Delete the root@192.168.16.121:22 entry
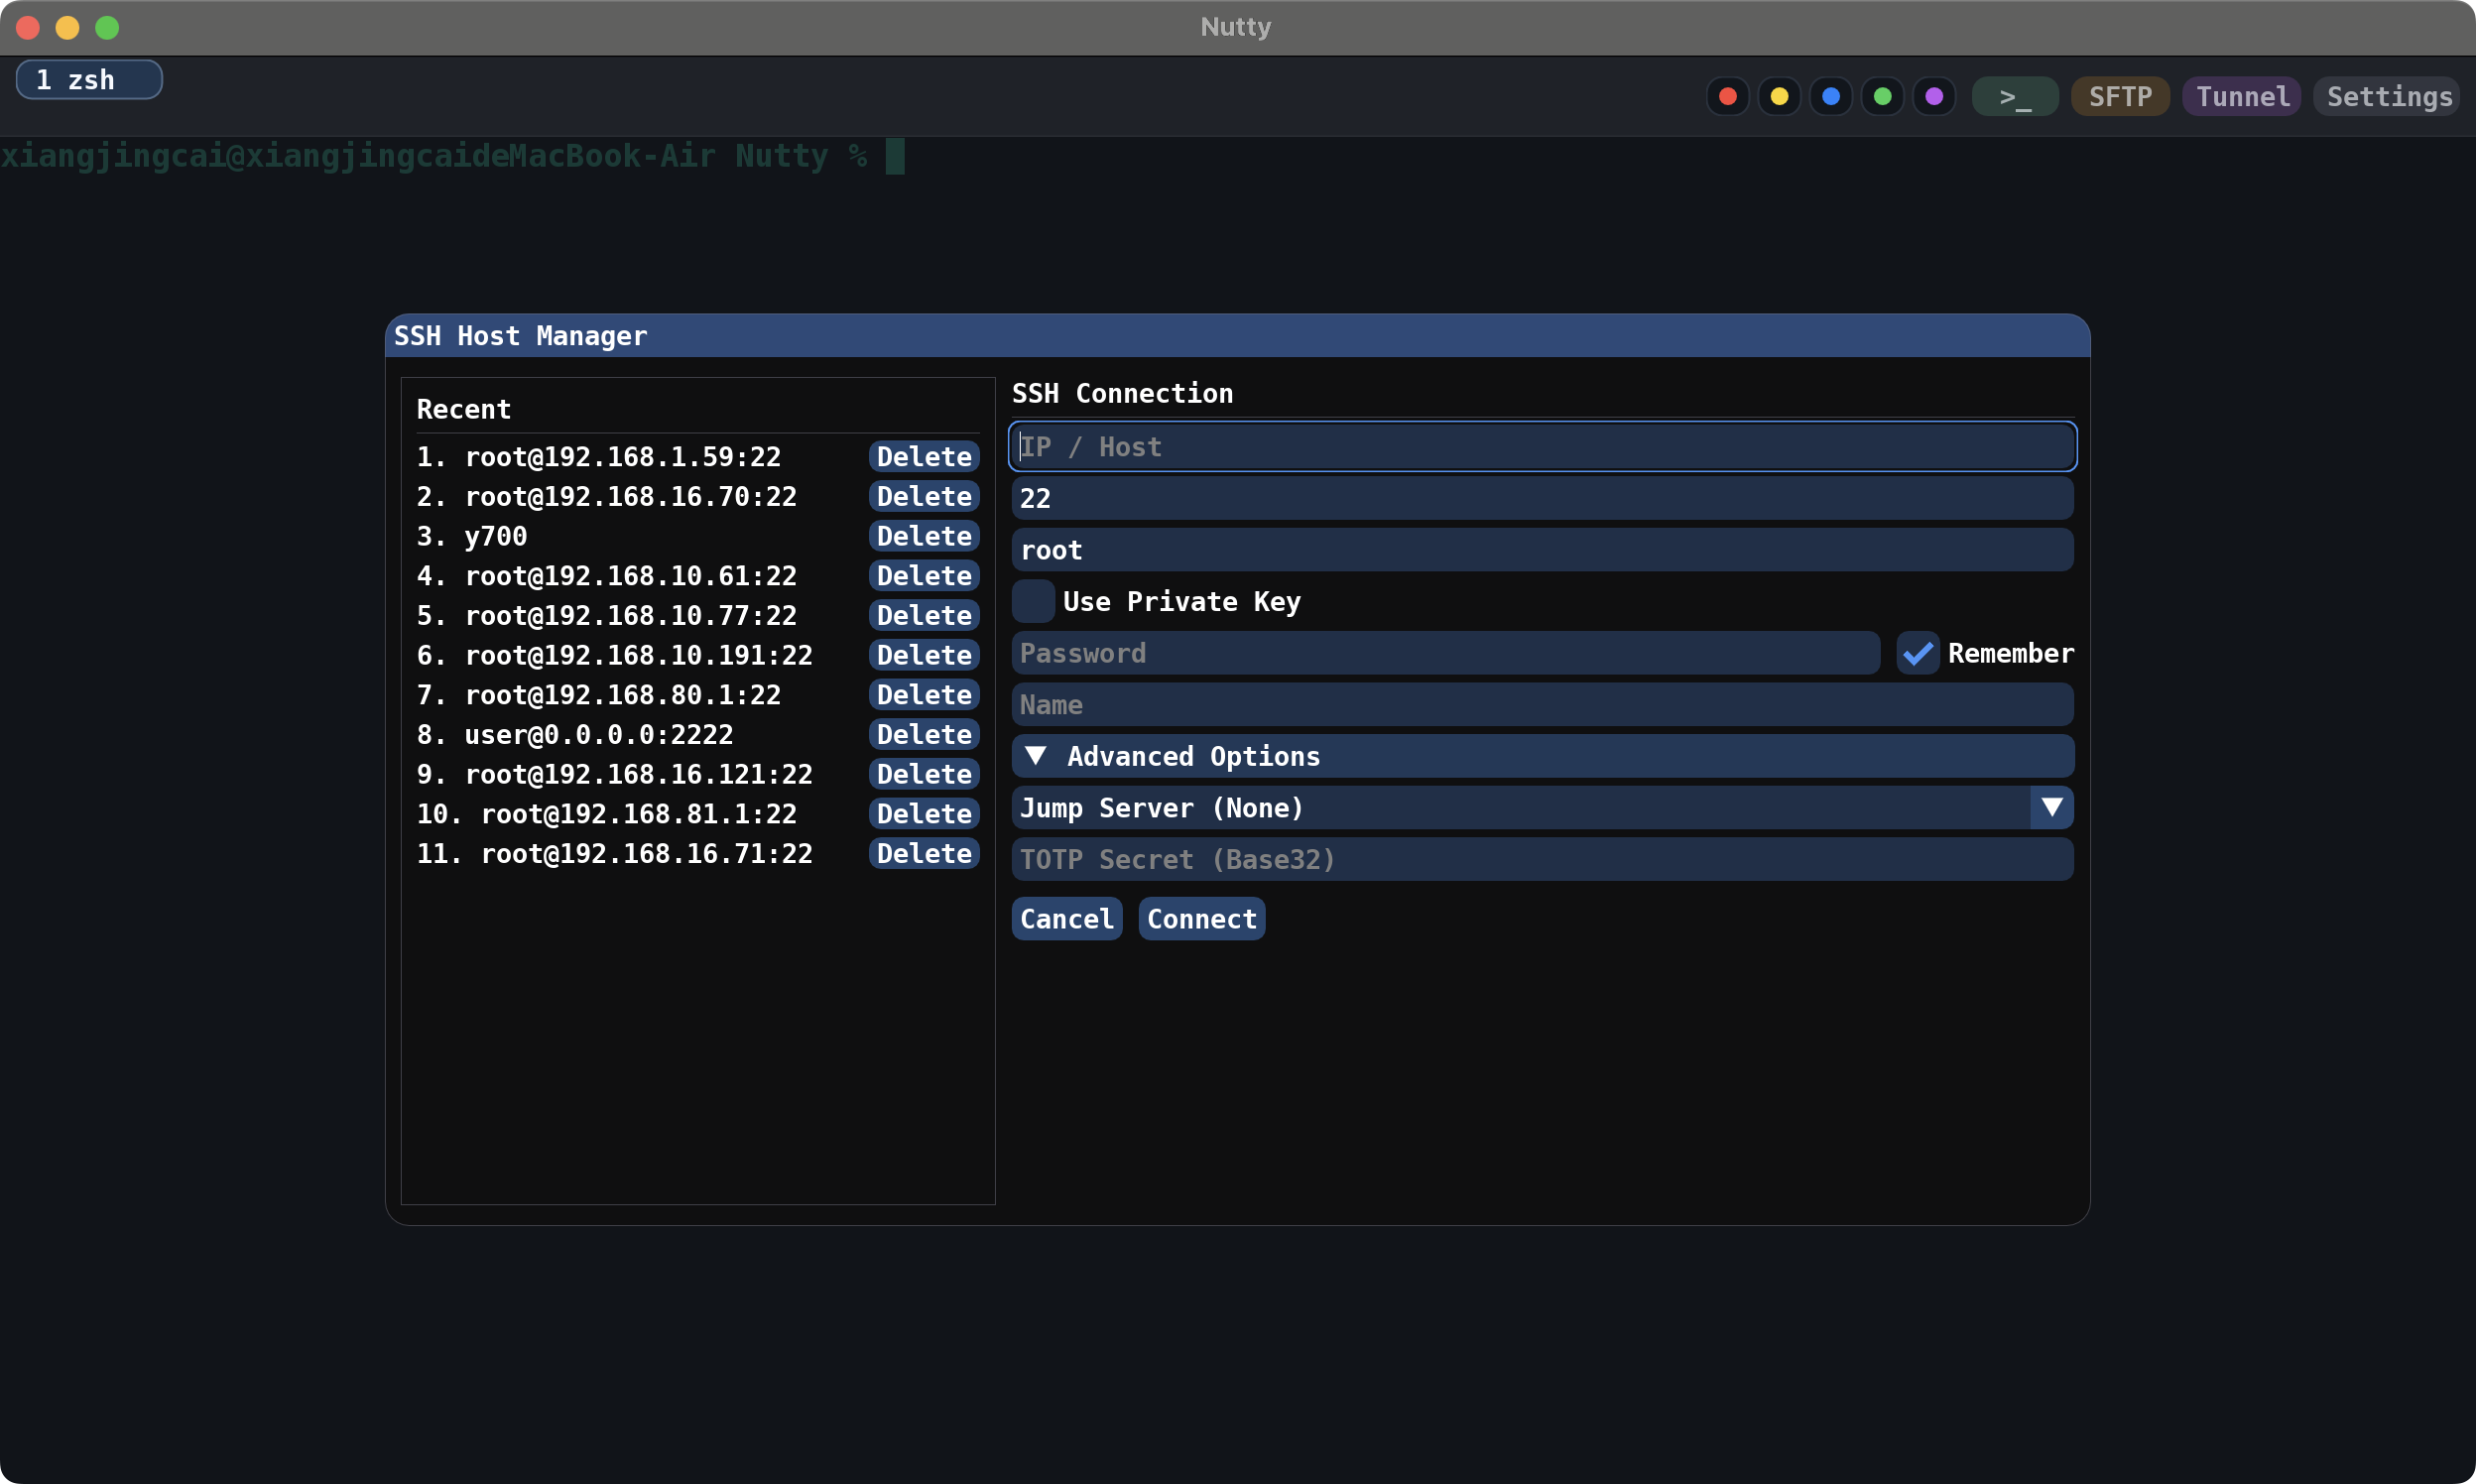 click(x=924, y=774)
